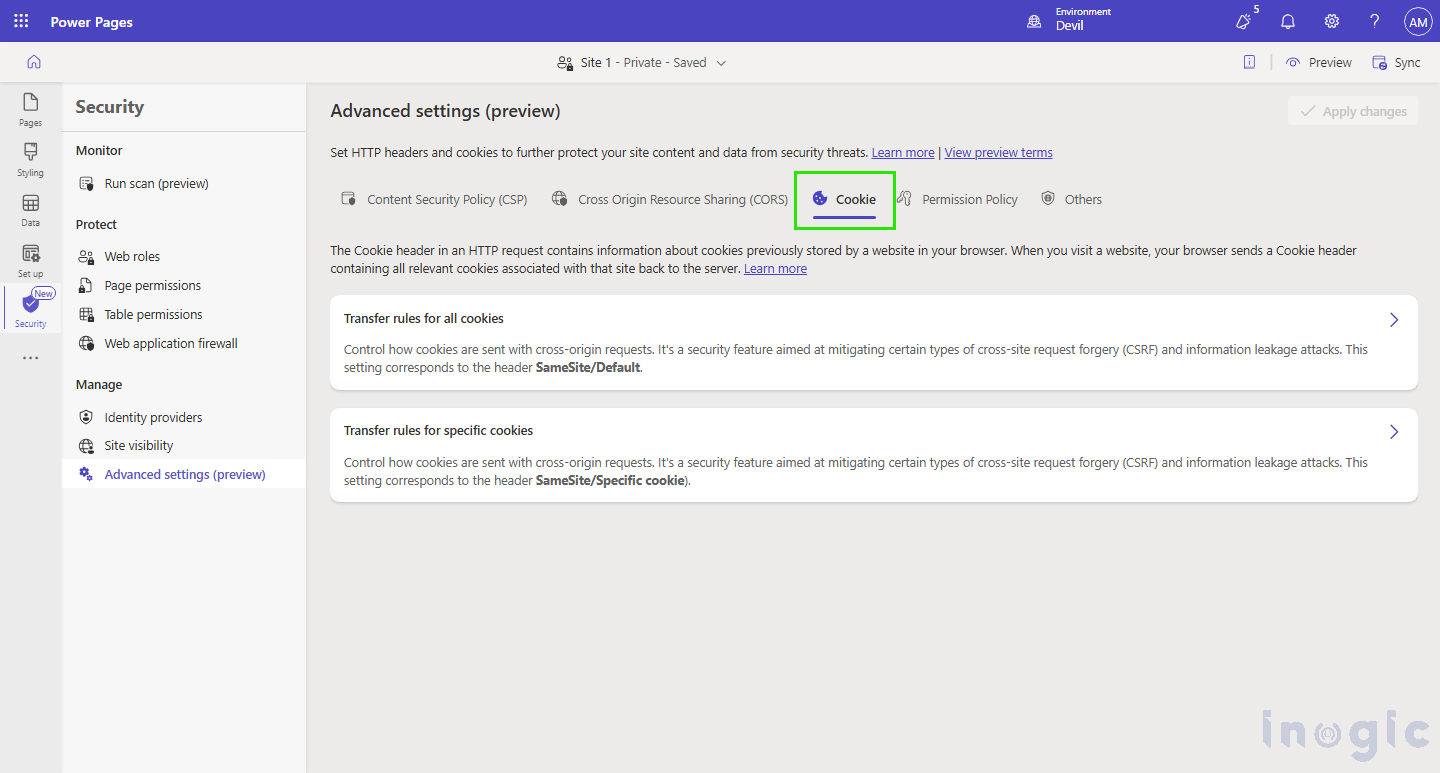
Task: Click the Environment Devil label
Action: pyautogui.click(x=1083, y=19)
